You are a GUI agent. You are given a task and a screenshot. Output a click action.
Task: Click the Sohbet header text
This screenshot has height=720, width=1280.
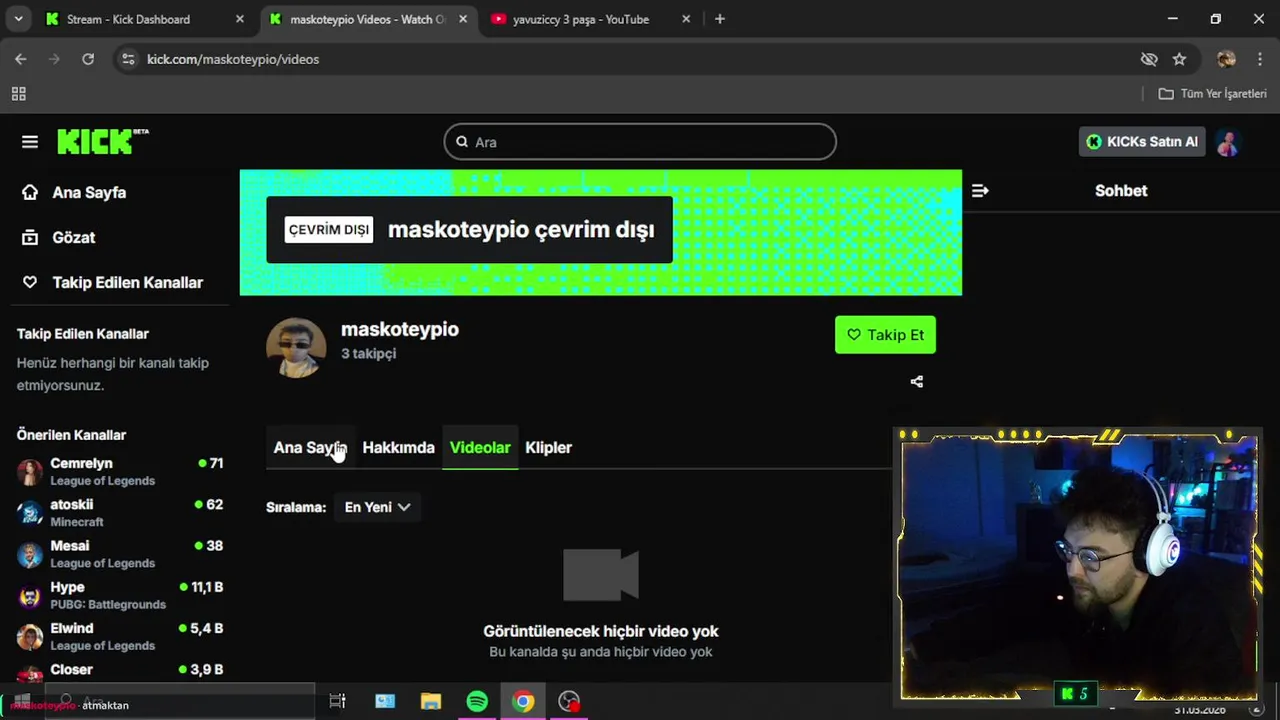[x=1121, y=190]
